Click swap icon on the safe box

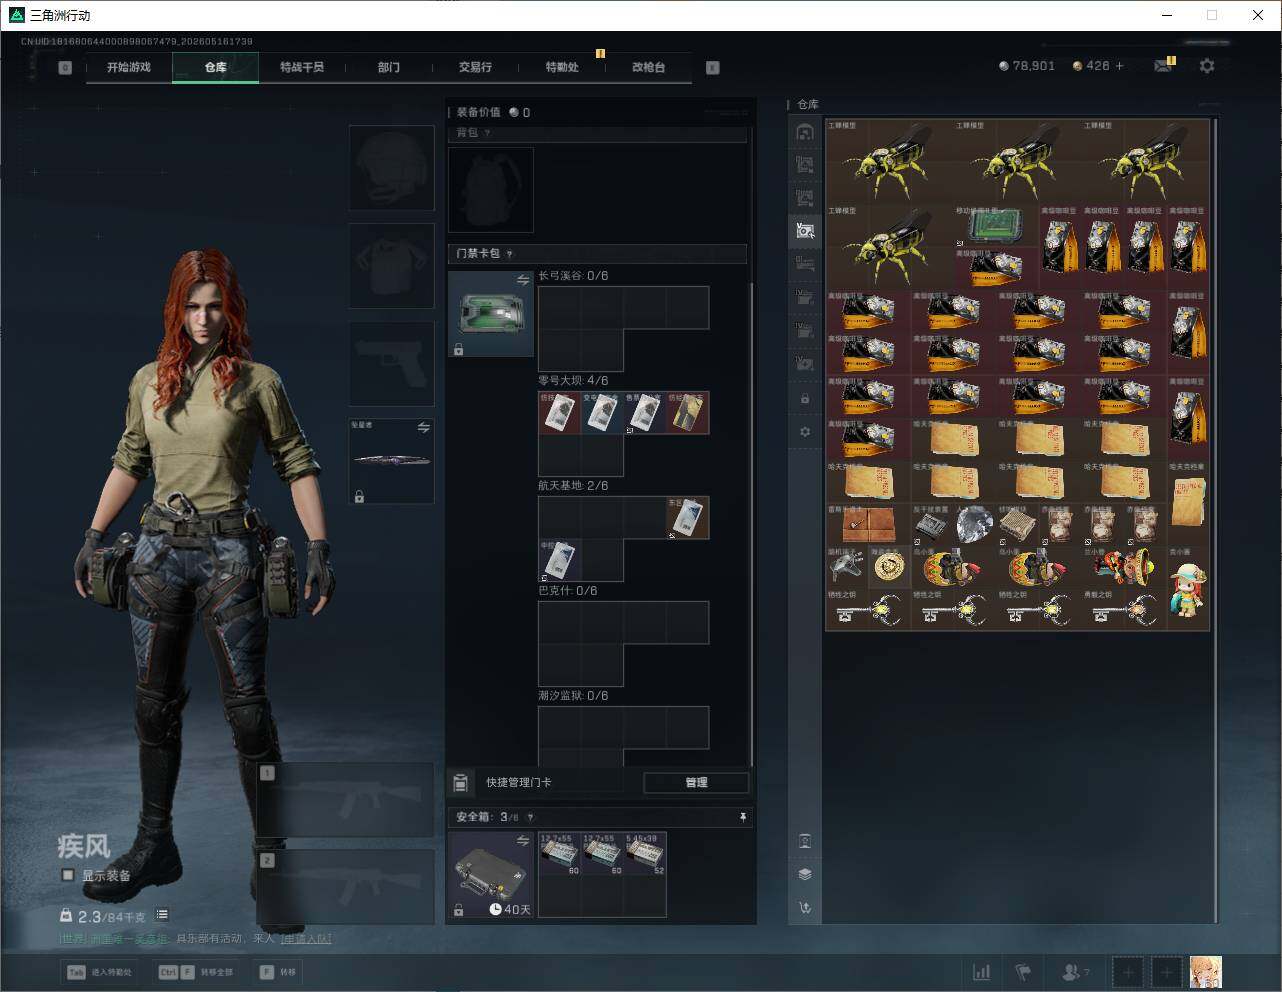coord(523,841)
